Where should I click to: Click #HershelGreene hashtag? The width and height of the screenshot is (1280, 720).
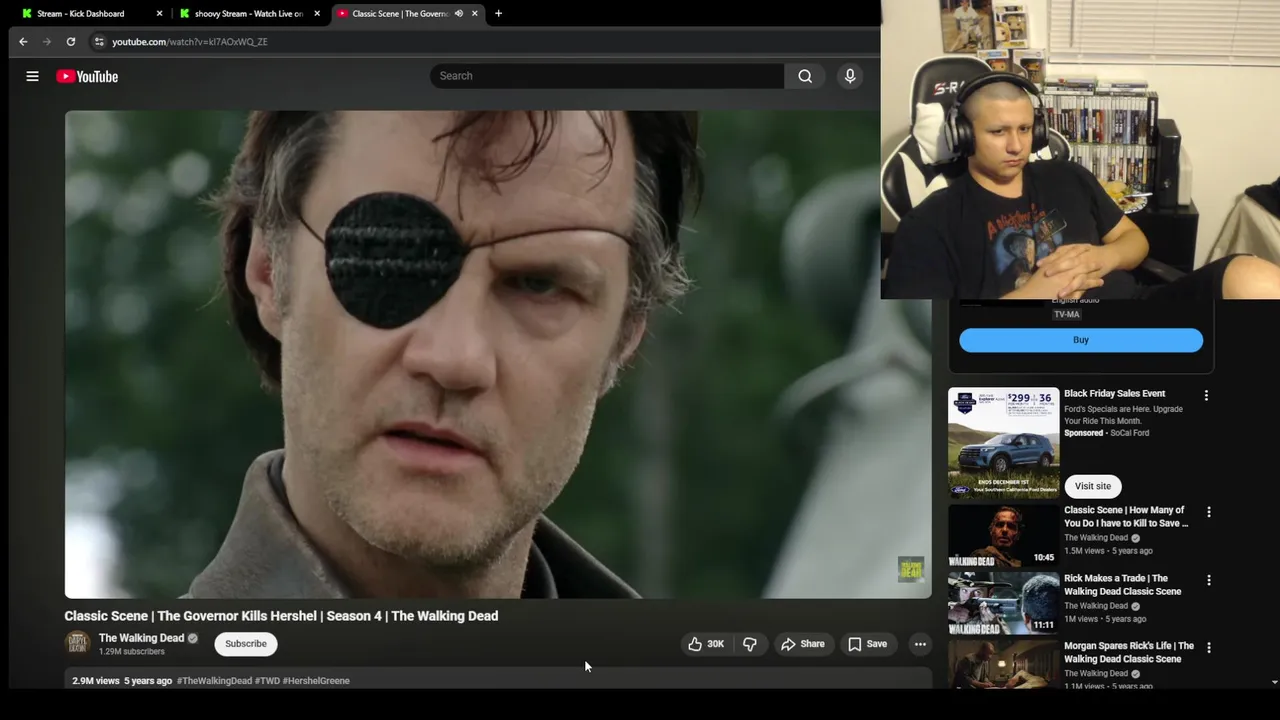tap(316, 681)
